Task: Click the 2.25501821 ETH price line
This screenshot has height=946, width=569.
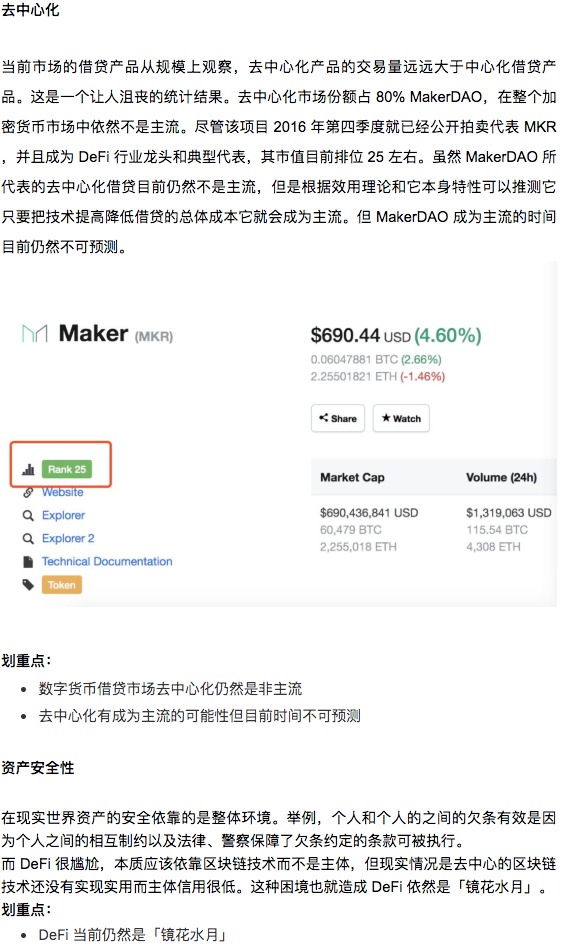Action: pos(378,376)
